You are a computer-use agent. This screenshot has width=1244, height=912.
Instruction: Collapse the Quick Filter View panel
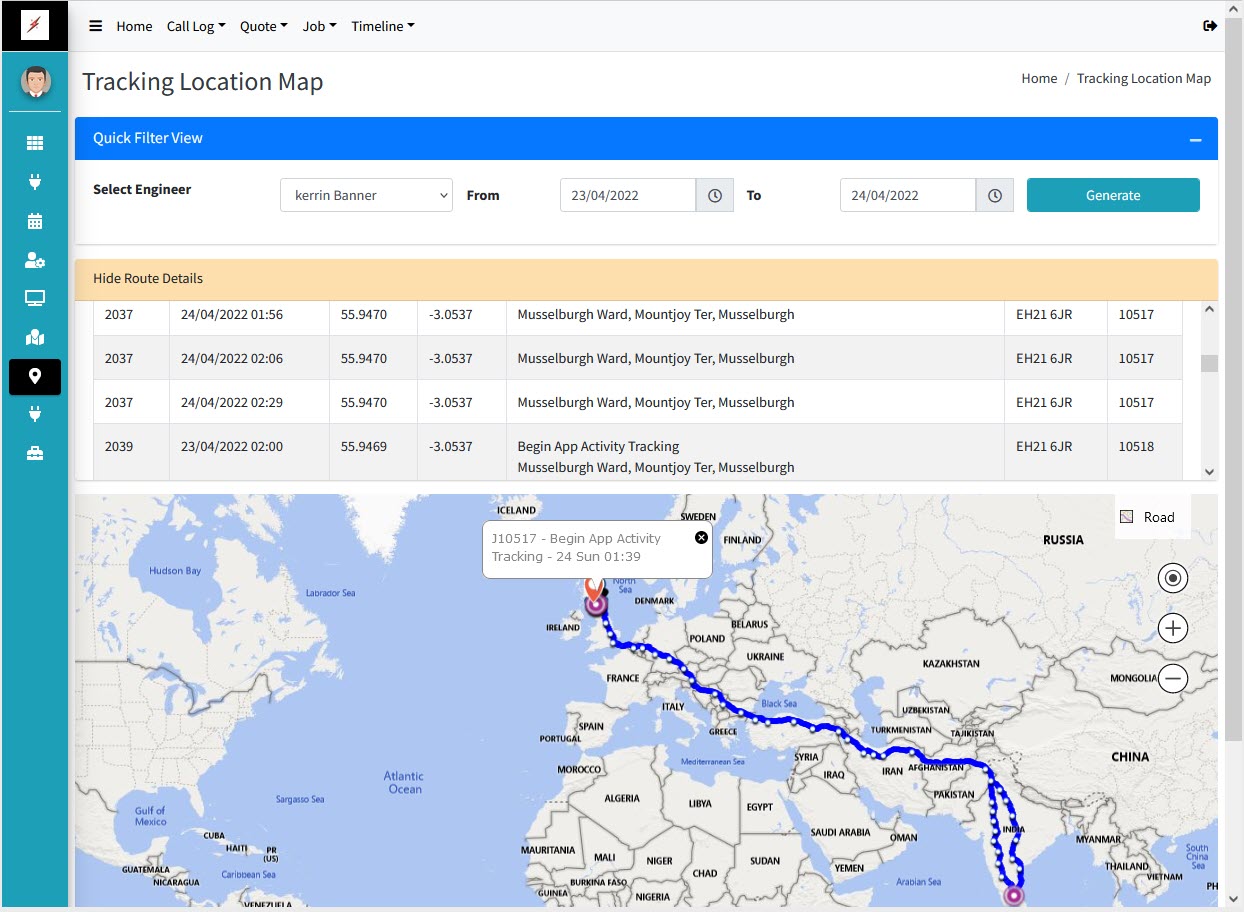(1195, 139)
